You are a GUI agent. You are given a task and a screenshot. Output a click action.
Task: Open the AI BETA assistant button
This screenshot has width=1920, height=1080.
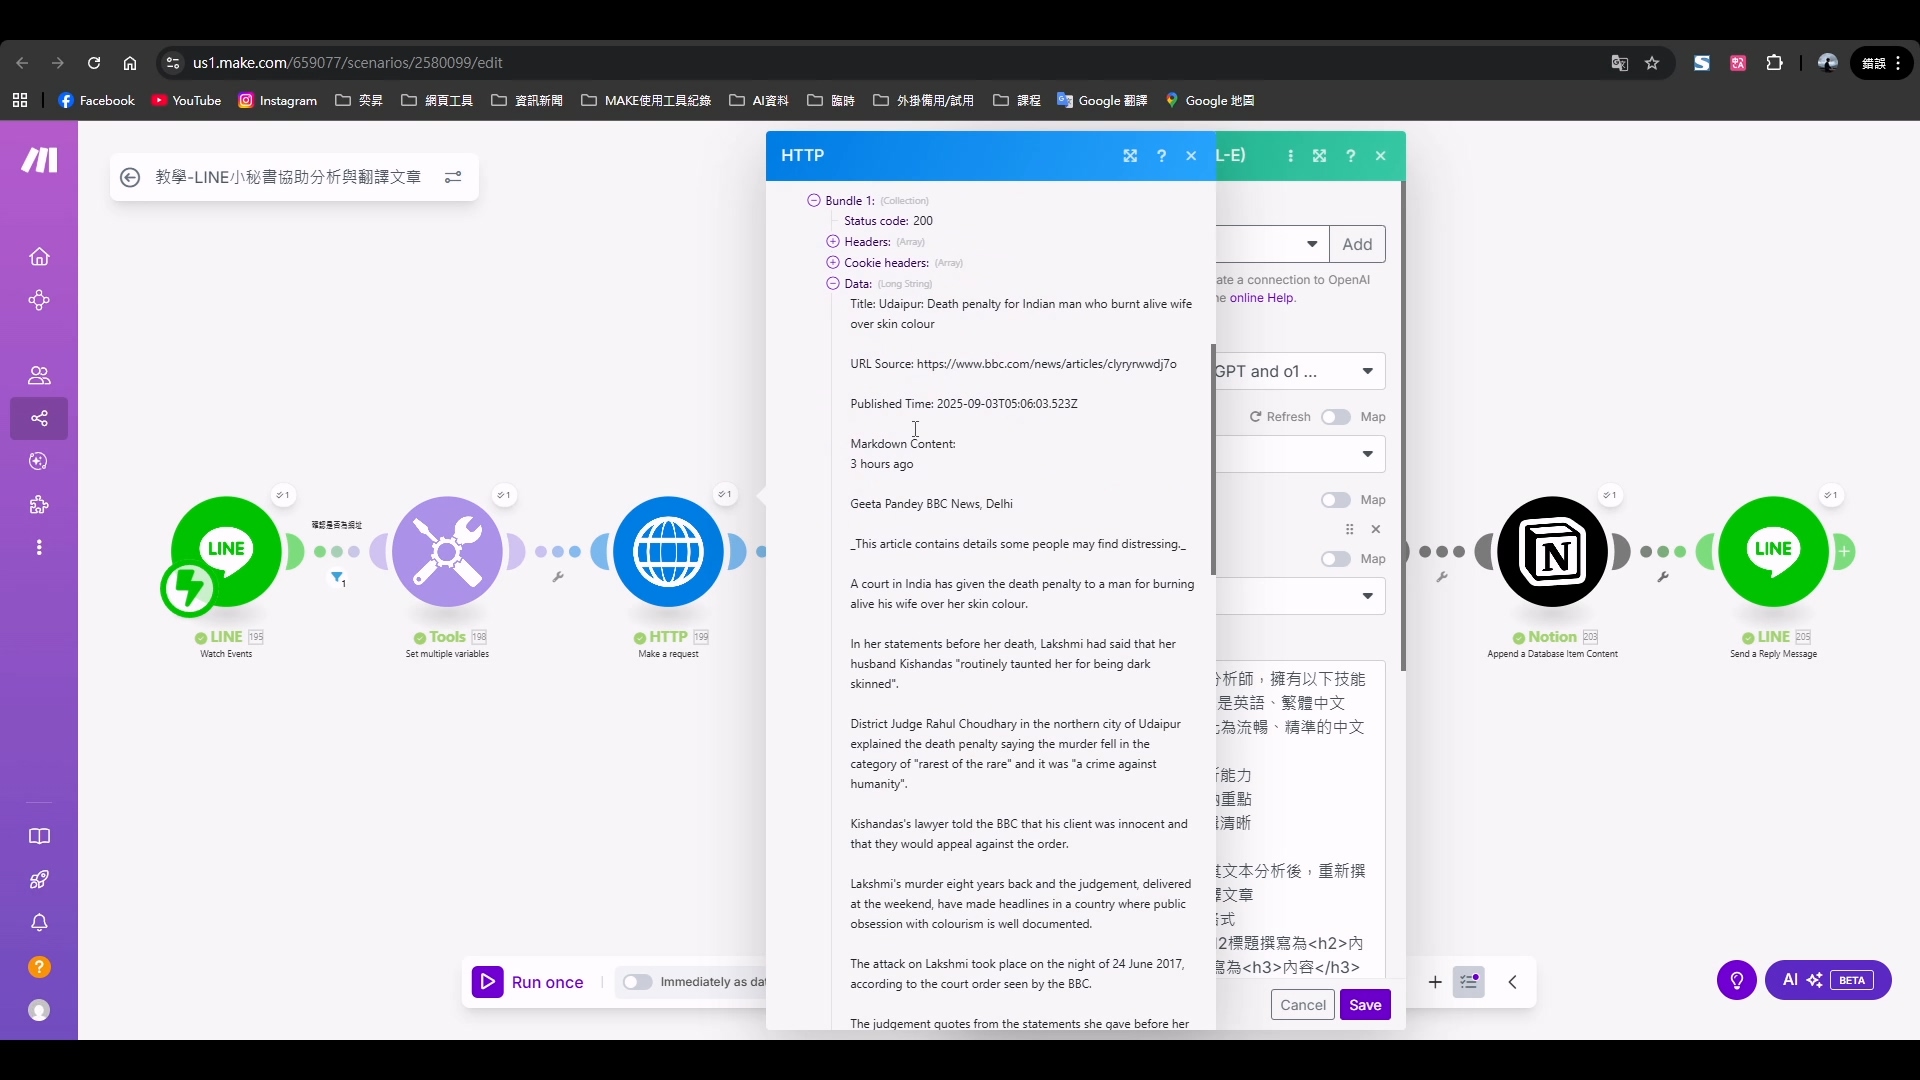[x=1828, y=981]
